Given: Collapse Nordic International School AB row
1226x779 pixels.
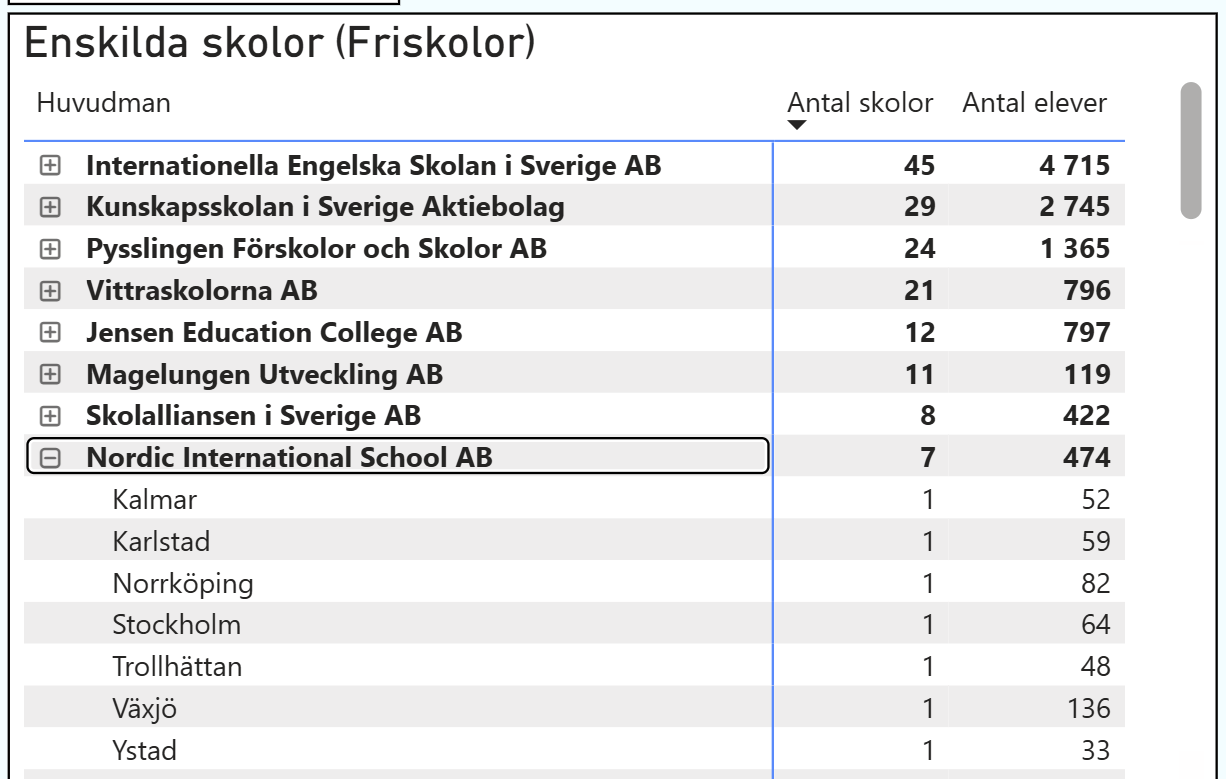Looking at the screenshot, I should pyautogui.click(x=48, y=458).
